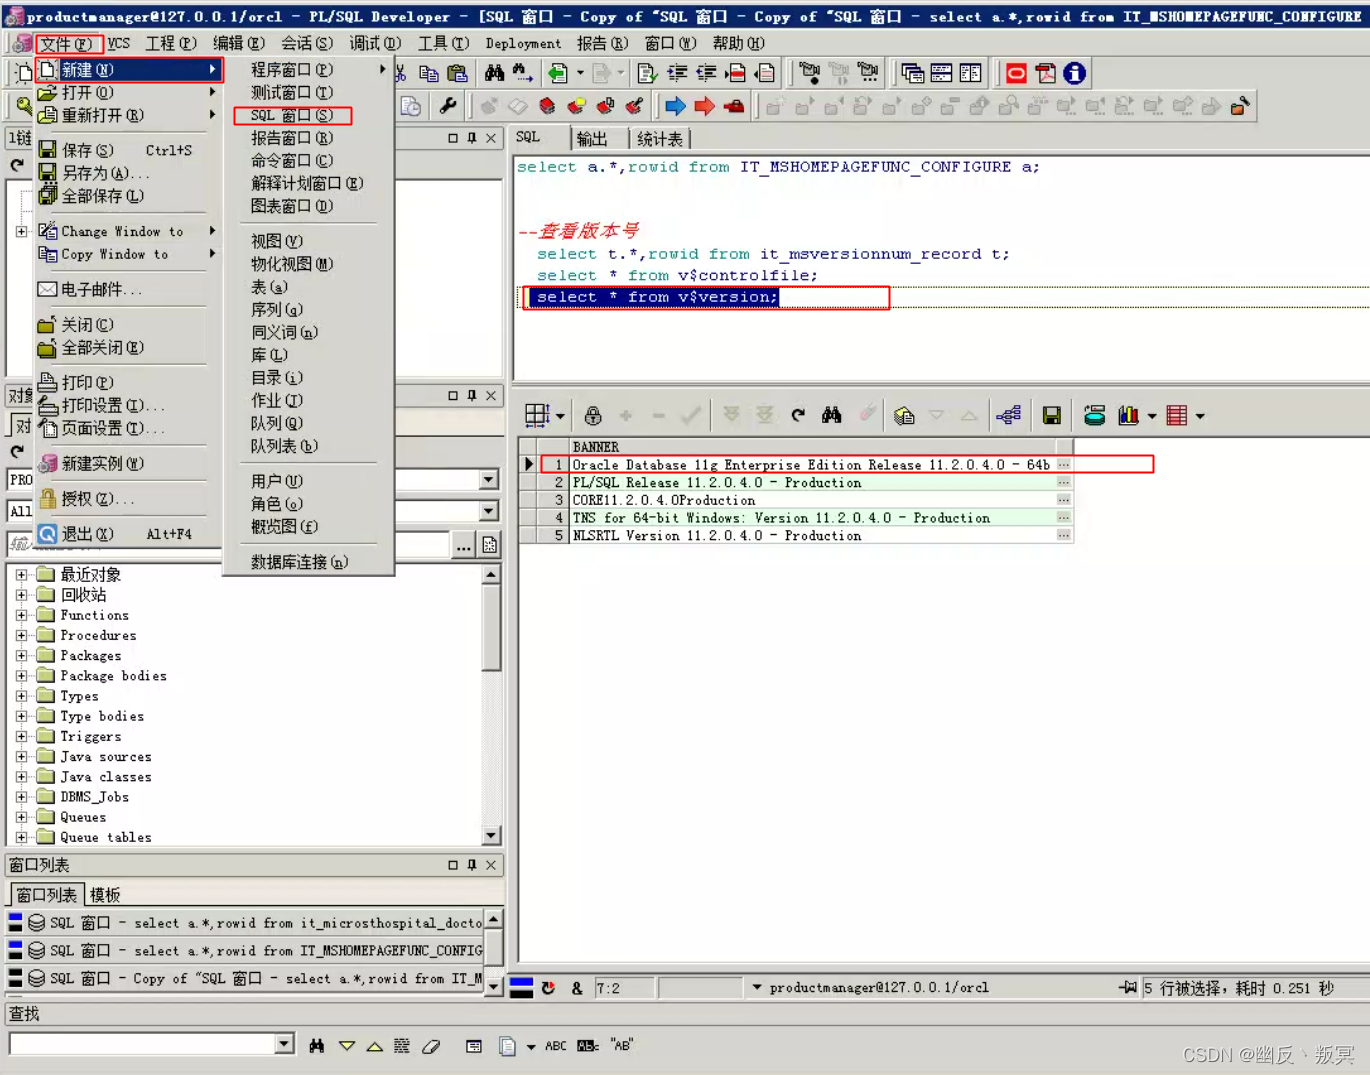Select the Rollback icon in the toolbar

click(x=735, y=106)
